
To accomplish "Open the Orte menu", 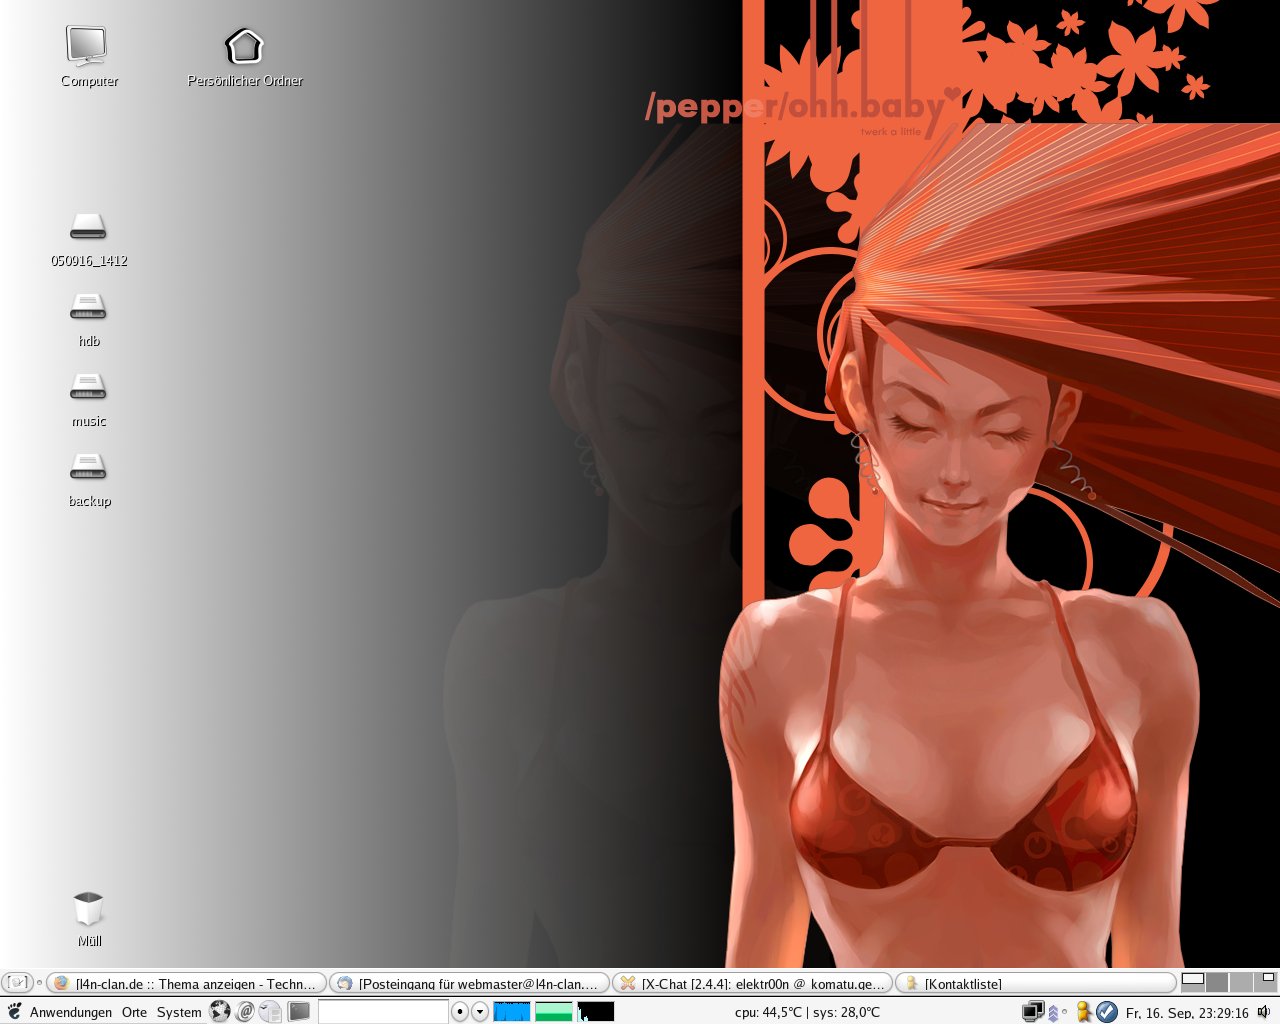I will tap(134, 1012).
